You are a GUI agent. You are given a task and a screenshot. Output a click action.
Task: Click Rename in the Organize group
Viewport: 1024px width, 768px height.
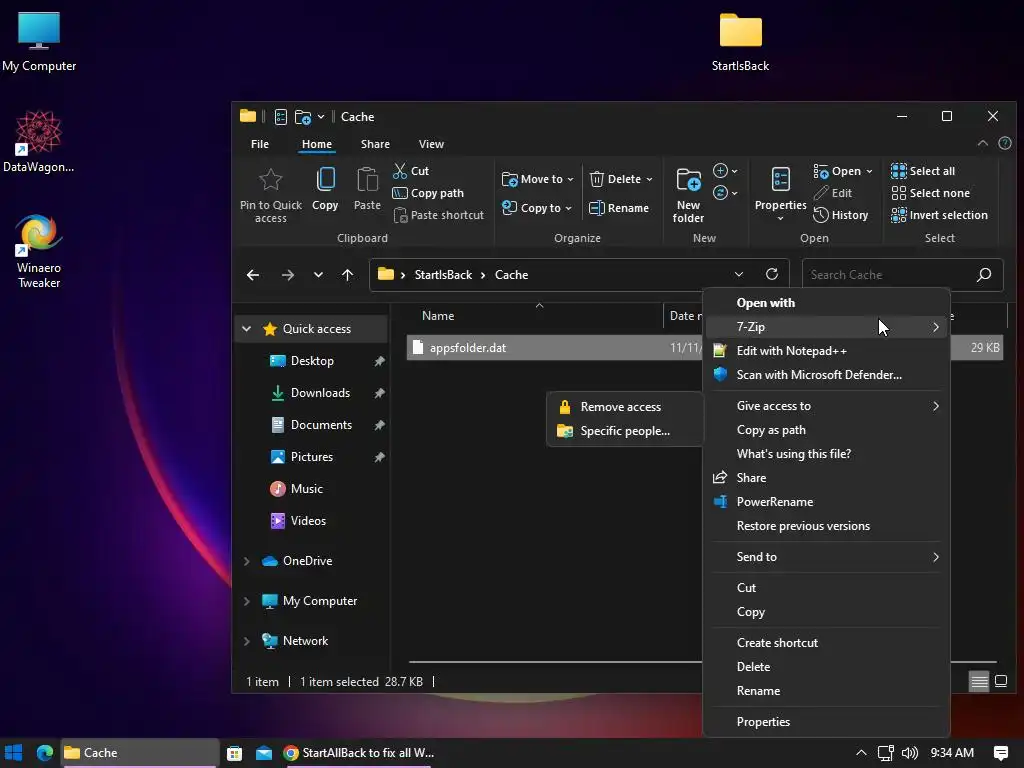coord(619,208)
